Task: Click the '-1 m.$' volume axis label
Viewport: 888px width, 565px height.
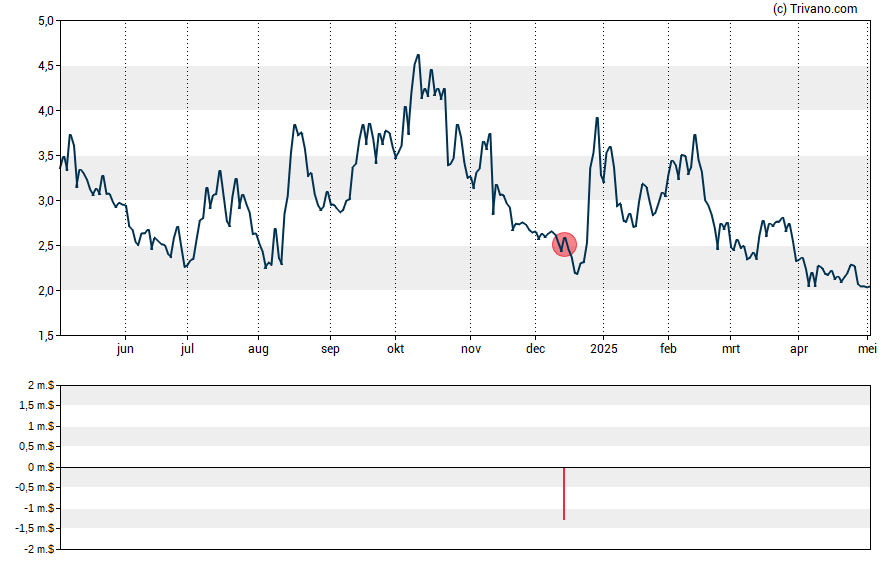Action: tap(39, 508)
